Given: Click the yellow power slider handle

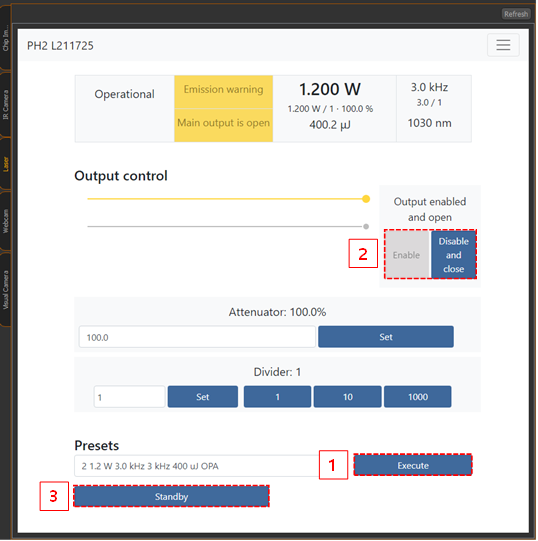Looking at the screenshot, I should click(x=366, y=199).
